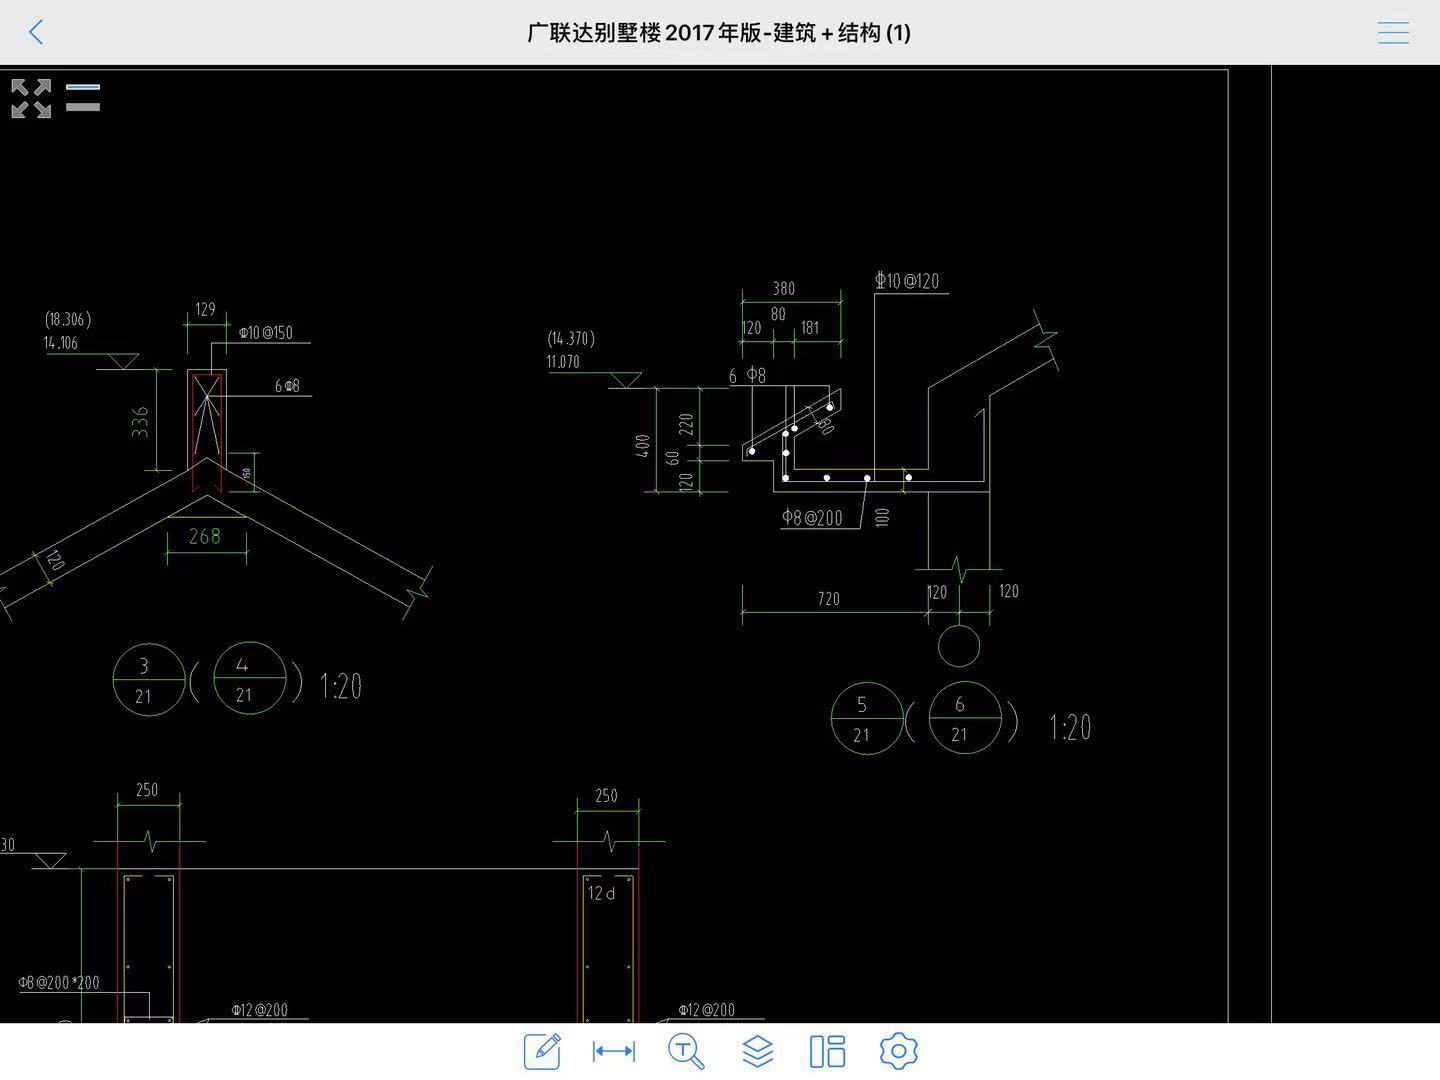Open the settings gear icon
1440x1080 pixels.
(x=899, y=1051)
